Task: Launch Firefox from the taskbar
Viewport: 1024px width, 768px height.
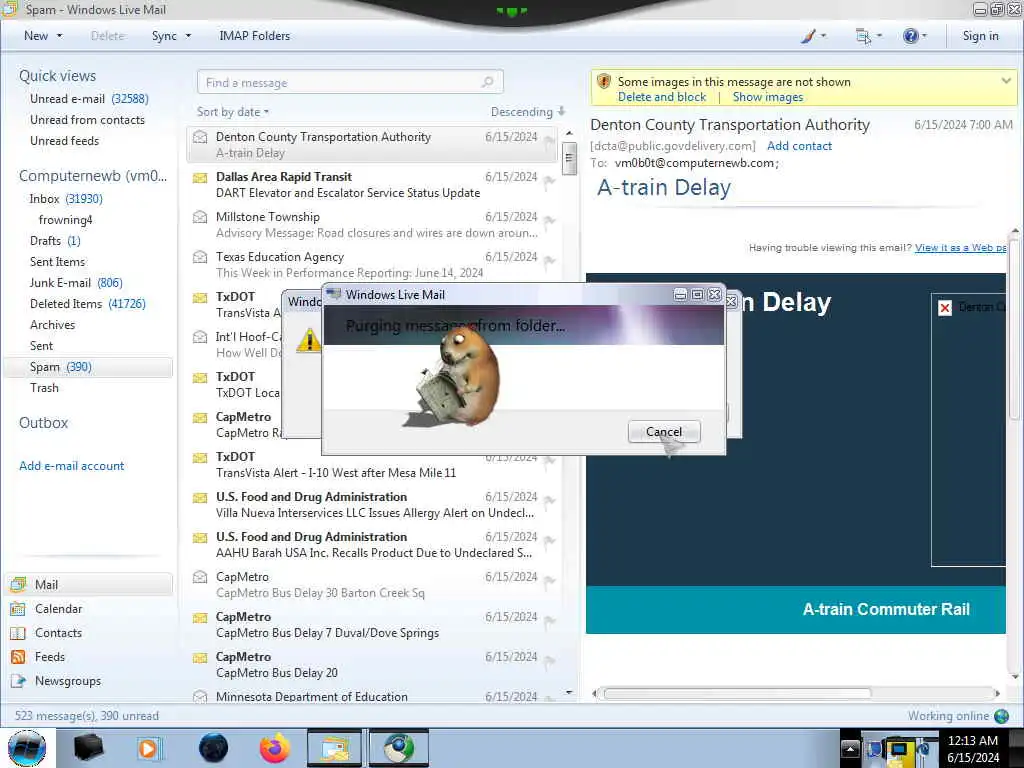Action: (275, 748)
